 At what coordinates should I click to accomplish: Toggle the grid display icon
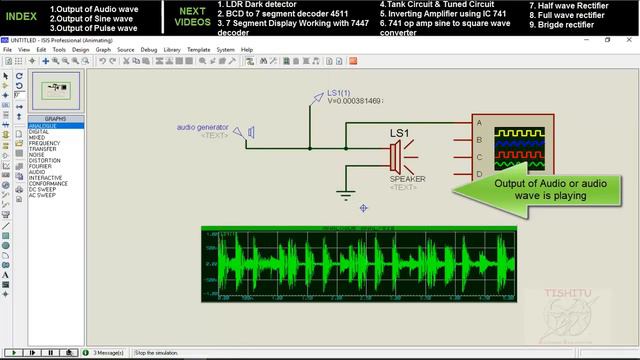(18, 61)
